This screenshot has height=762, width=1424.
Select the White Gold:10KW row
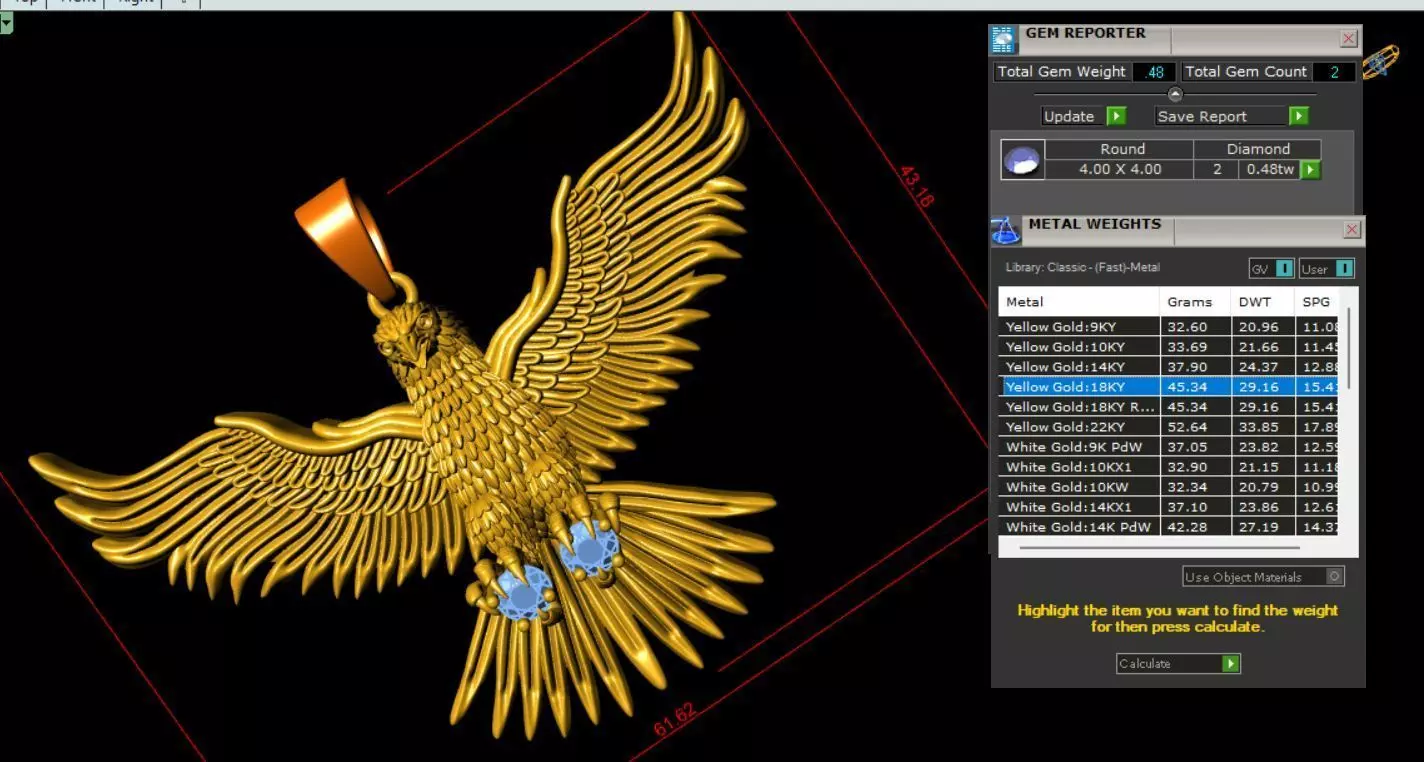tap(1168, 487)
